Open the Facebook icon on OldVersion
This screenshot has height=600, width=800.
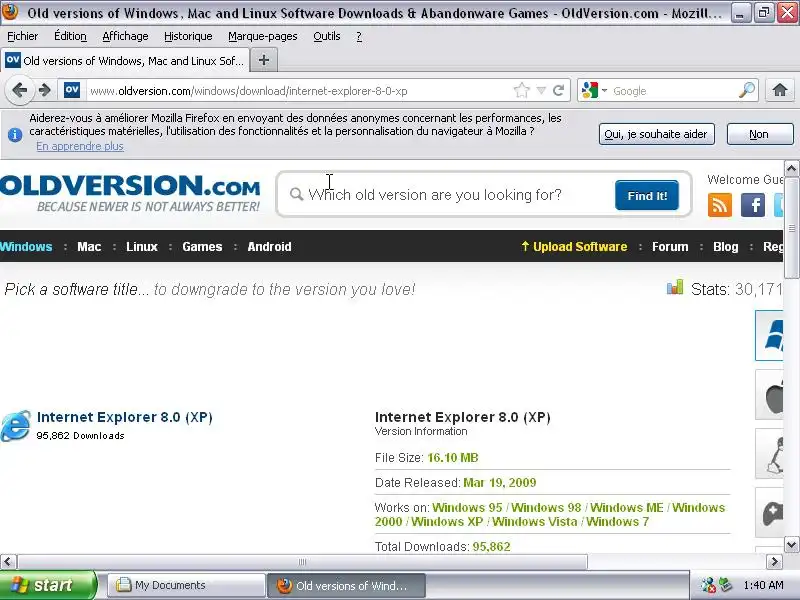coord(753,205)
